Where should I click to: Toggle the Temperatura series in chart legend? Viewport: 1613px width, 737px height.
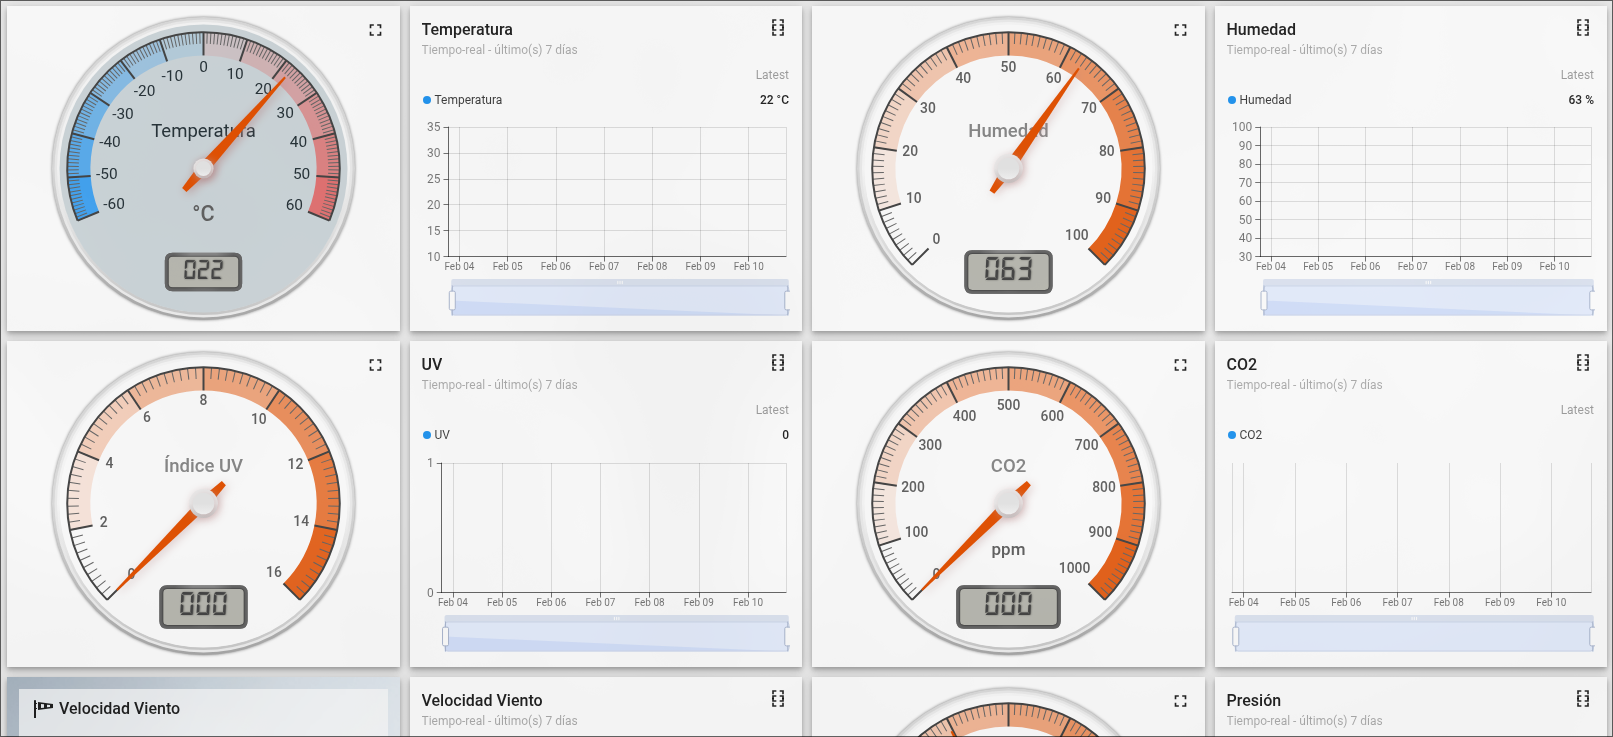click(x=462, y=100)
